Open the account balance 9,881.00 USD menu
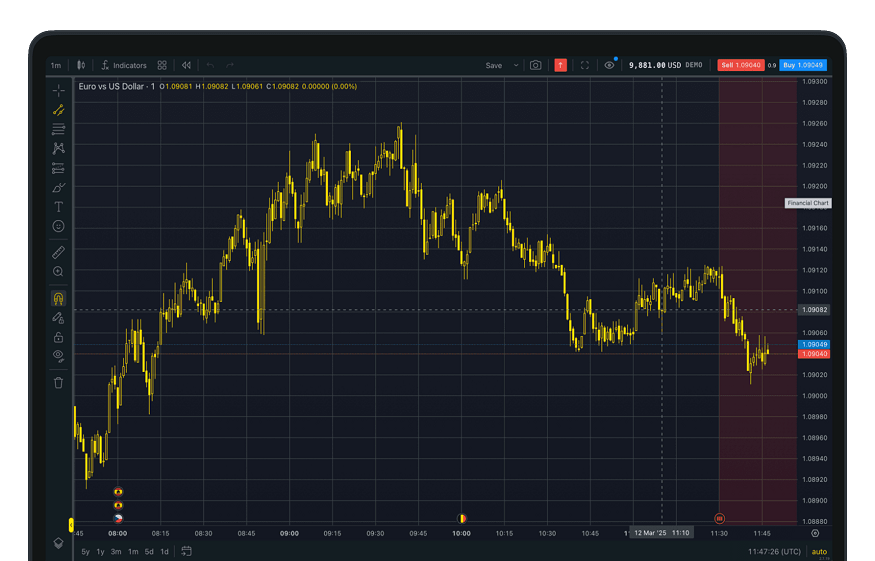The height and width of the screenshot is (561, 875). [x=666, y=65]
